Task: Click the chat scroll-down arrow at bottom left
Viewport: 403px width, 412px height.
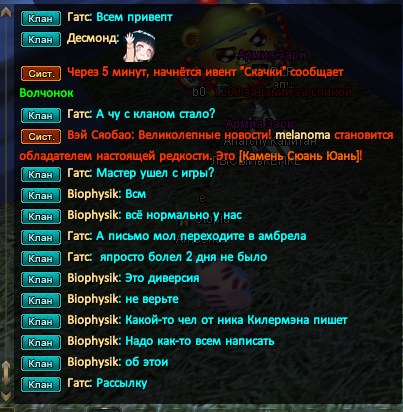Action: [x=6, y=396]
